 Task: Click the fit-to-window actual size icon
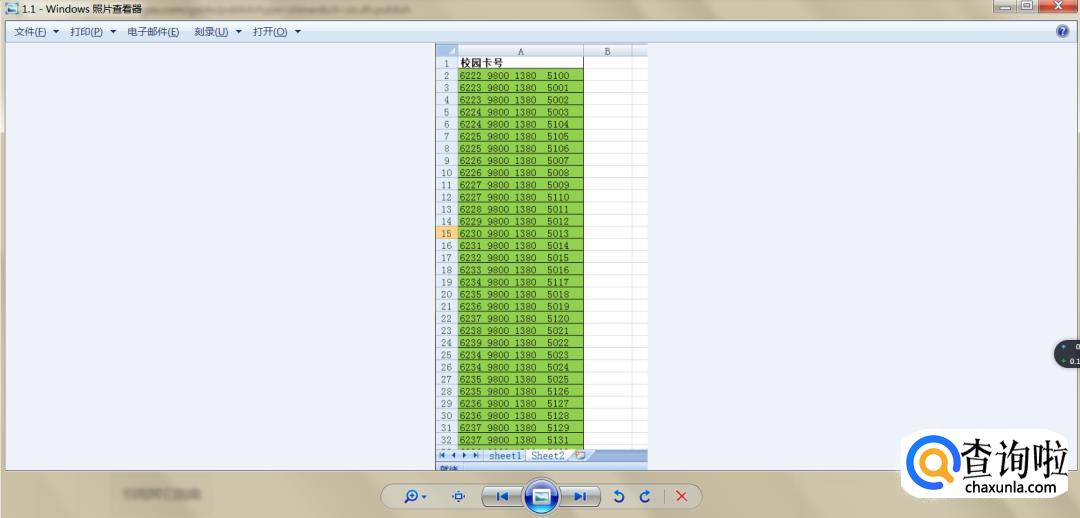tap(459, 496)
